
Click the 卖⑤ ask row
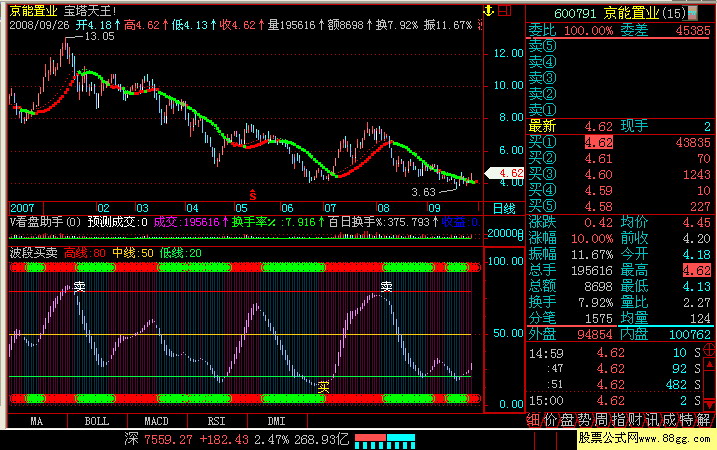pyautogui.click(x=620, y=46)
